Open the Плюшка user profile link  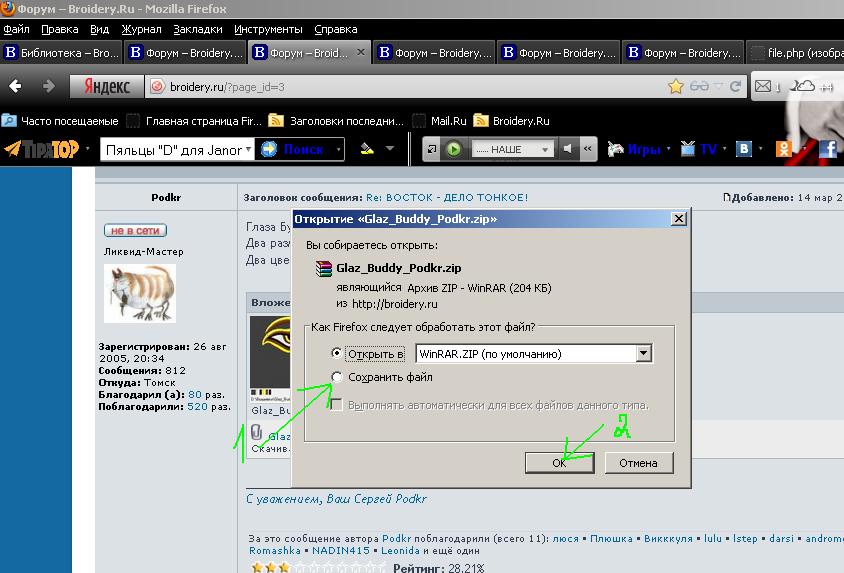click(x=611, y=538)
